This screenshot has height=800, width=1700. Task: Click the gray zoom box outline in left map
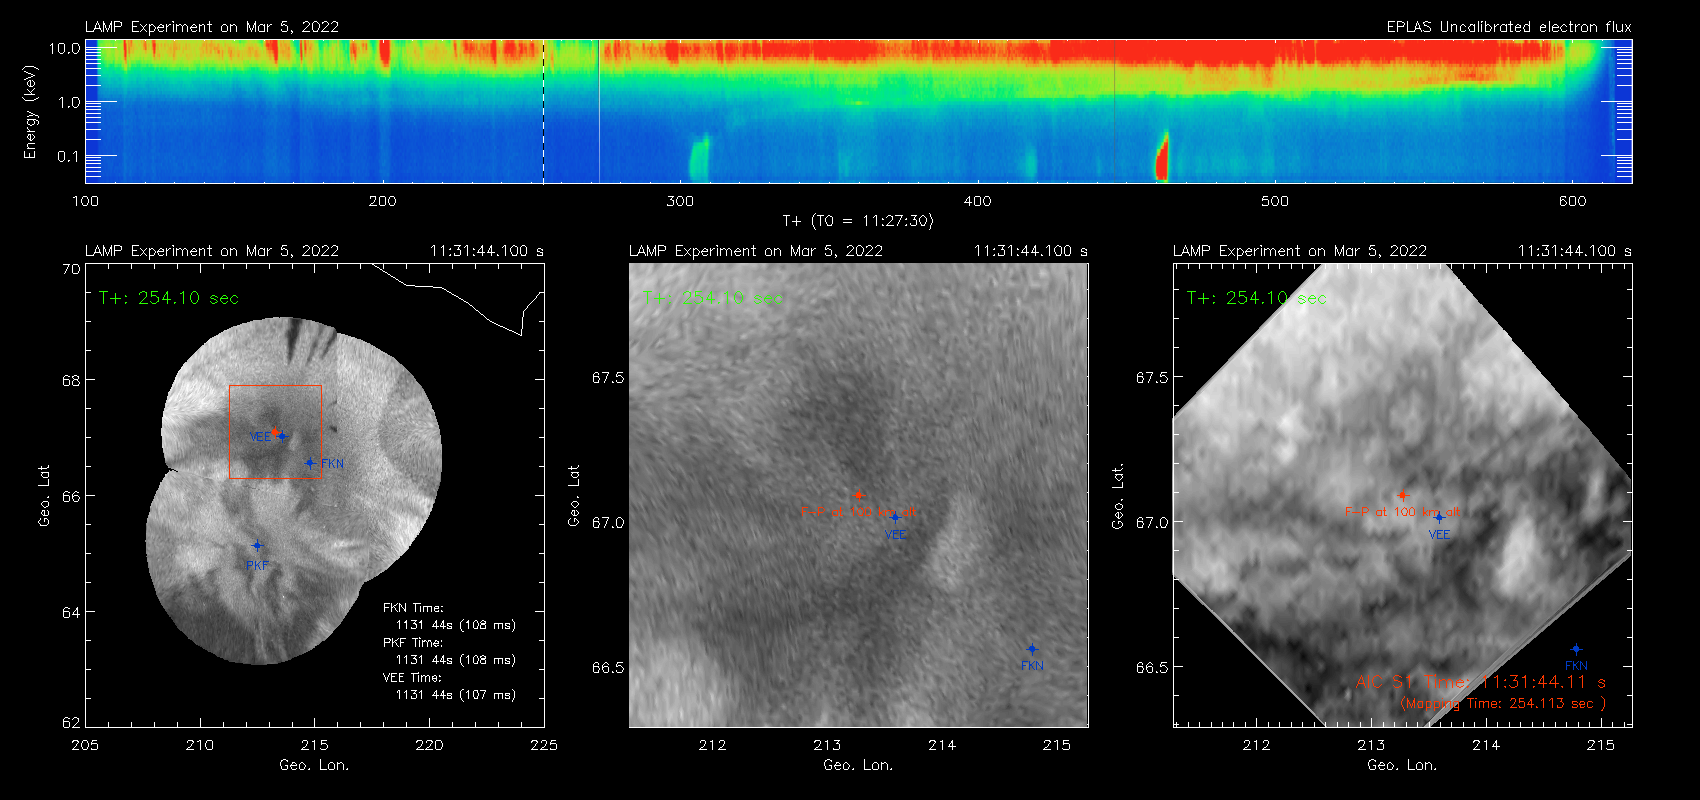point(275,432)
